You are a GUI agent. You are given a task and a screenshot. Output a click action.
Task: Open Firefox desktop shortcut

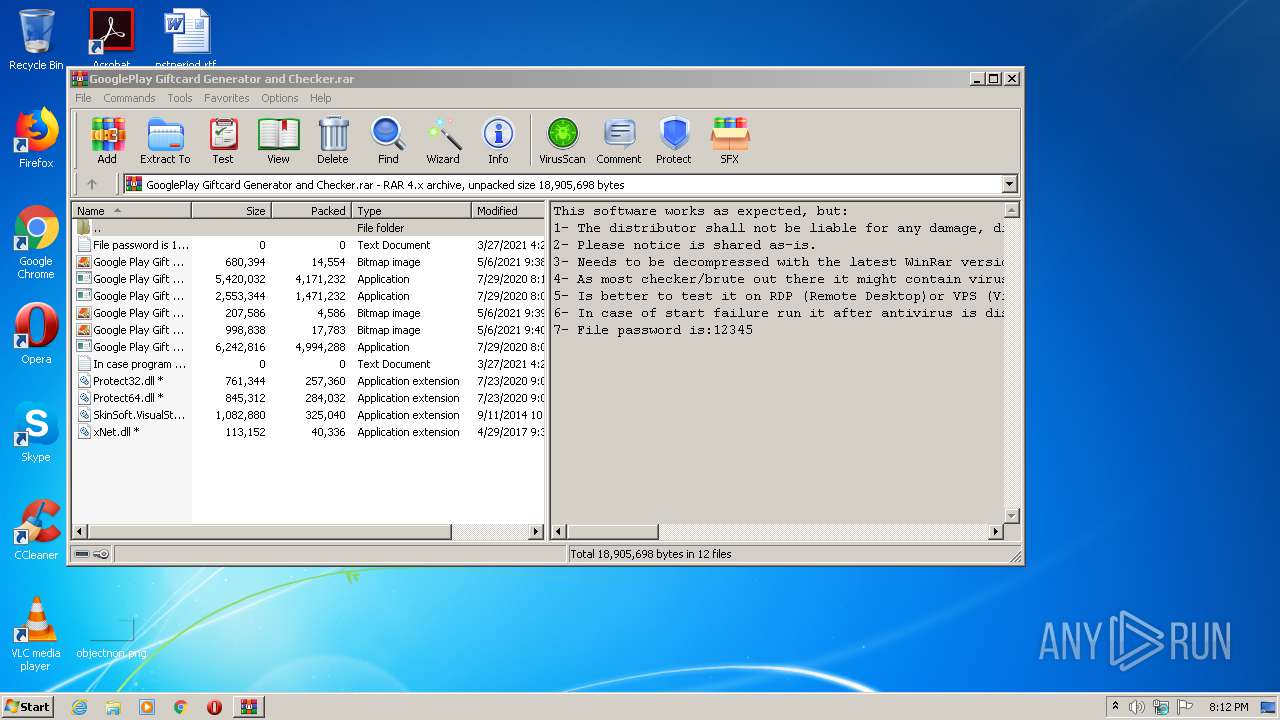point(36,138)
